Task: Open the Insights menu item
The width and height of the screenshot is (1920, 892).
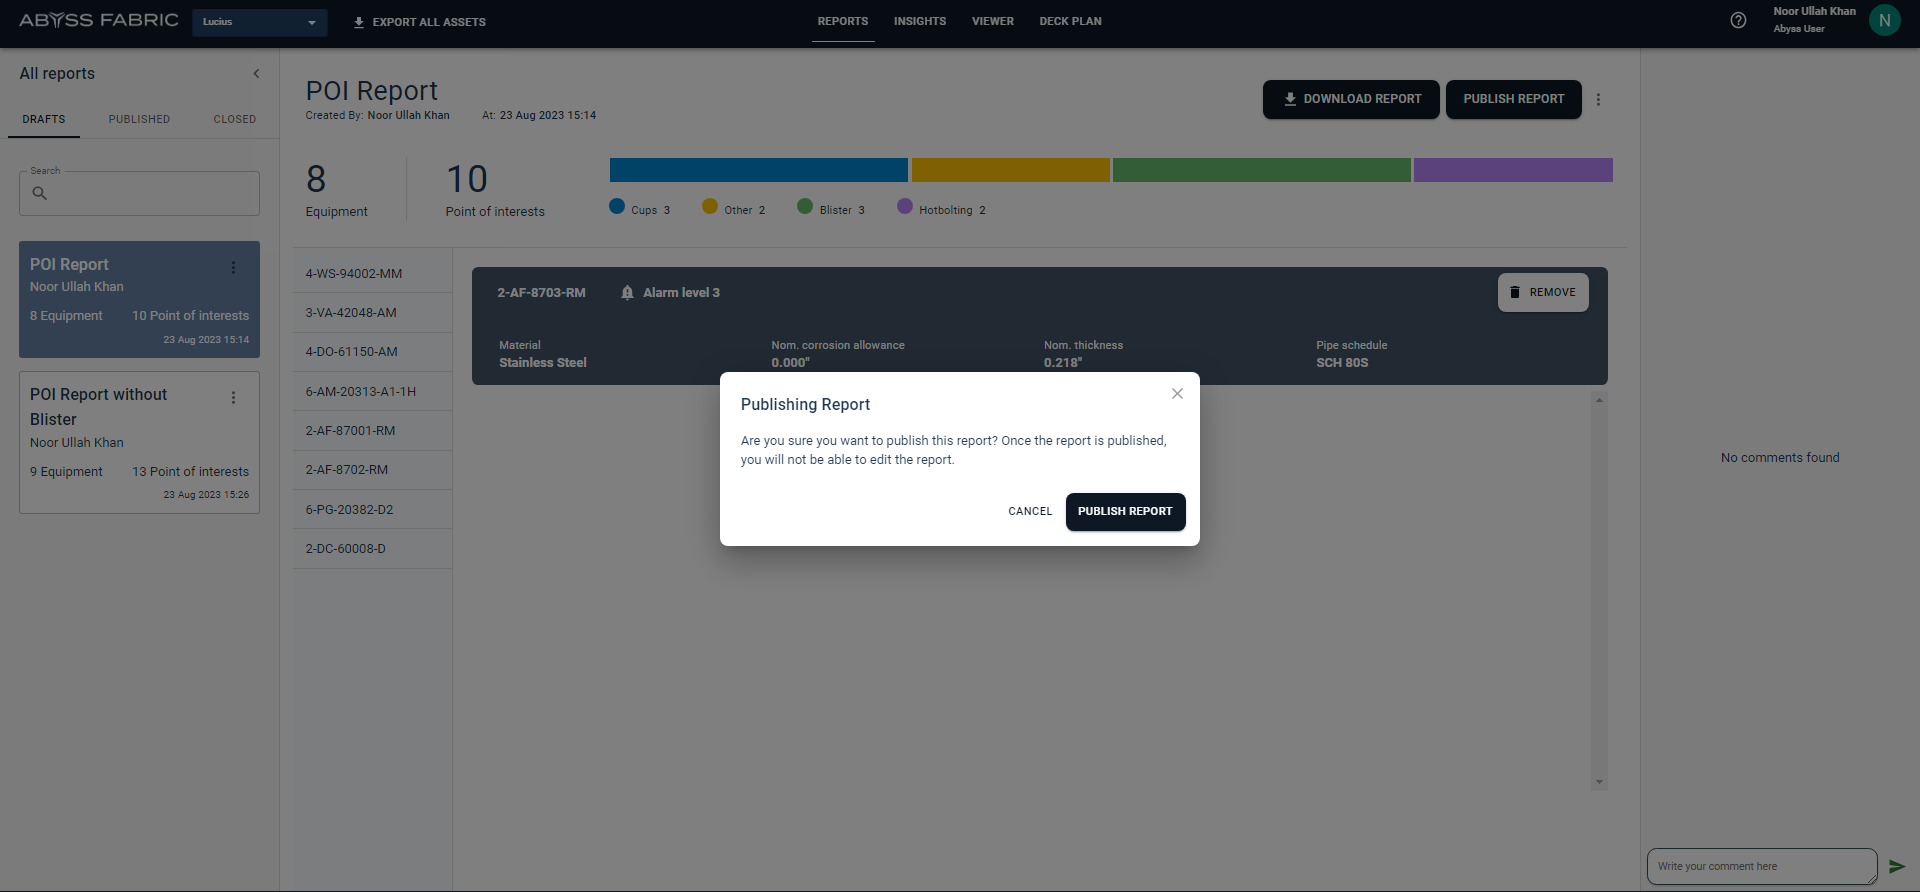Action: (x=919, y=22)
